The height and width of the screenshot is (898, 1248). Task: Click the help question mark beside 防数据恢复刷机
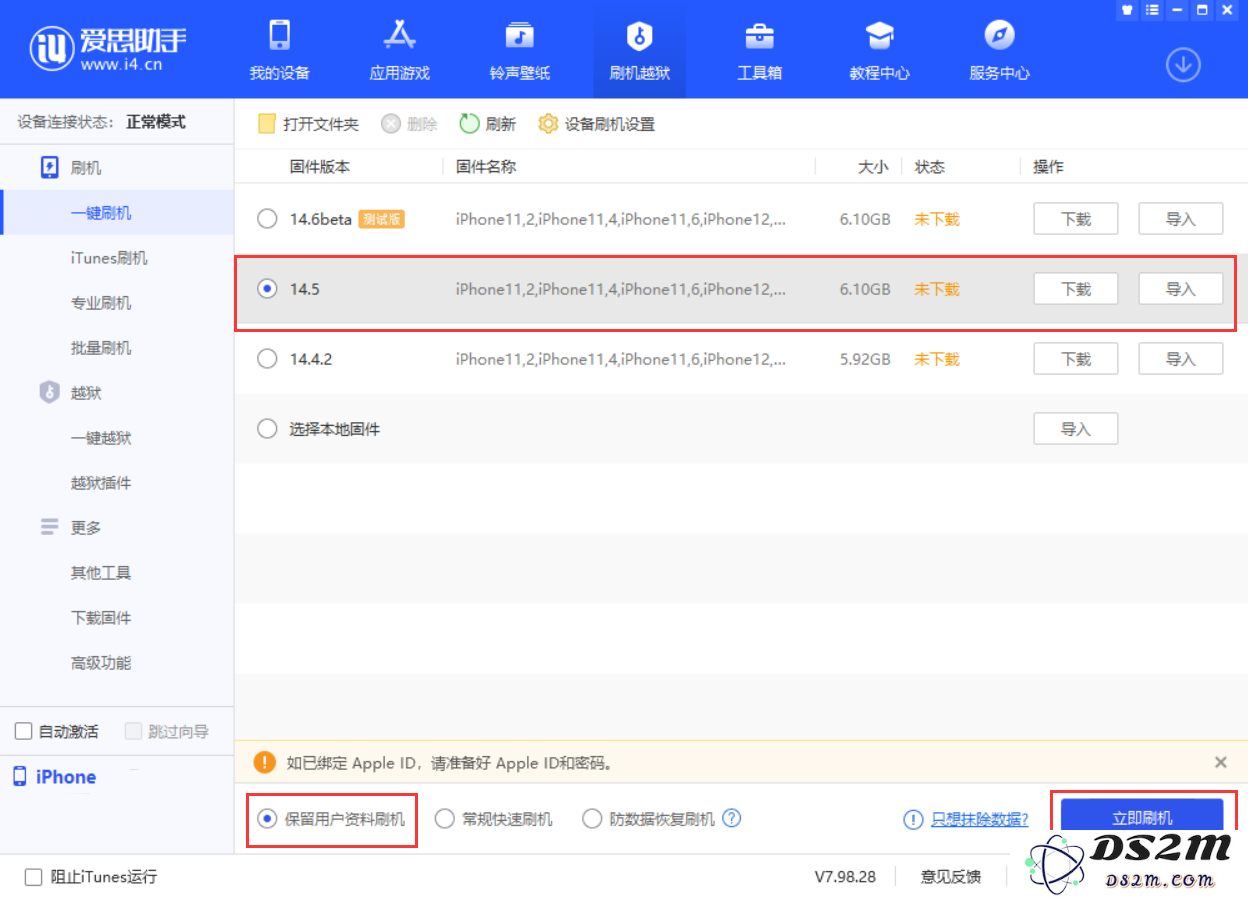(x=732, y=818)
